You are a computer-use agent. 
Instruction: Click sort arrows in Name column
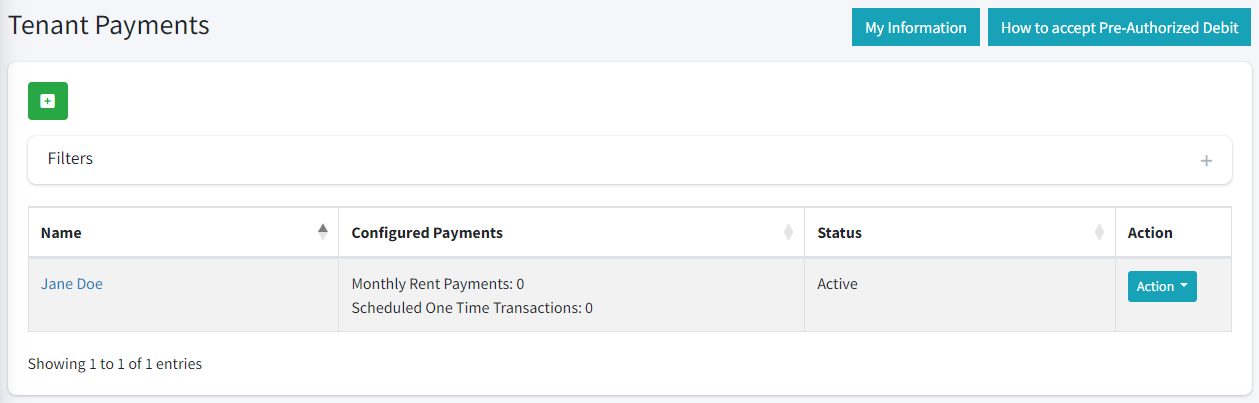pyautogui.click(x=322, y=232)
